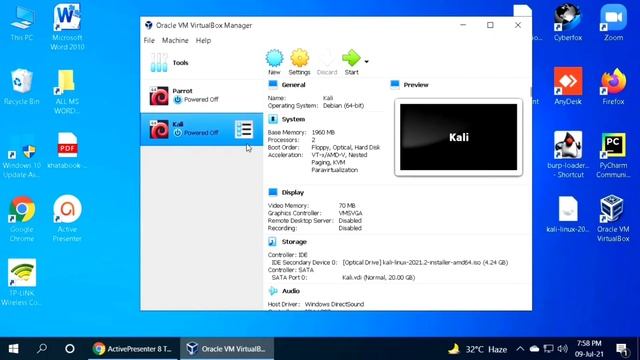
Task: Start the Kali virtual machine
Action: pyautogui.click(x=351, y=62)
